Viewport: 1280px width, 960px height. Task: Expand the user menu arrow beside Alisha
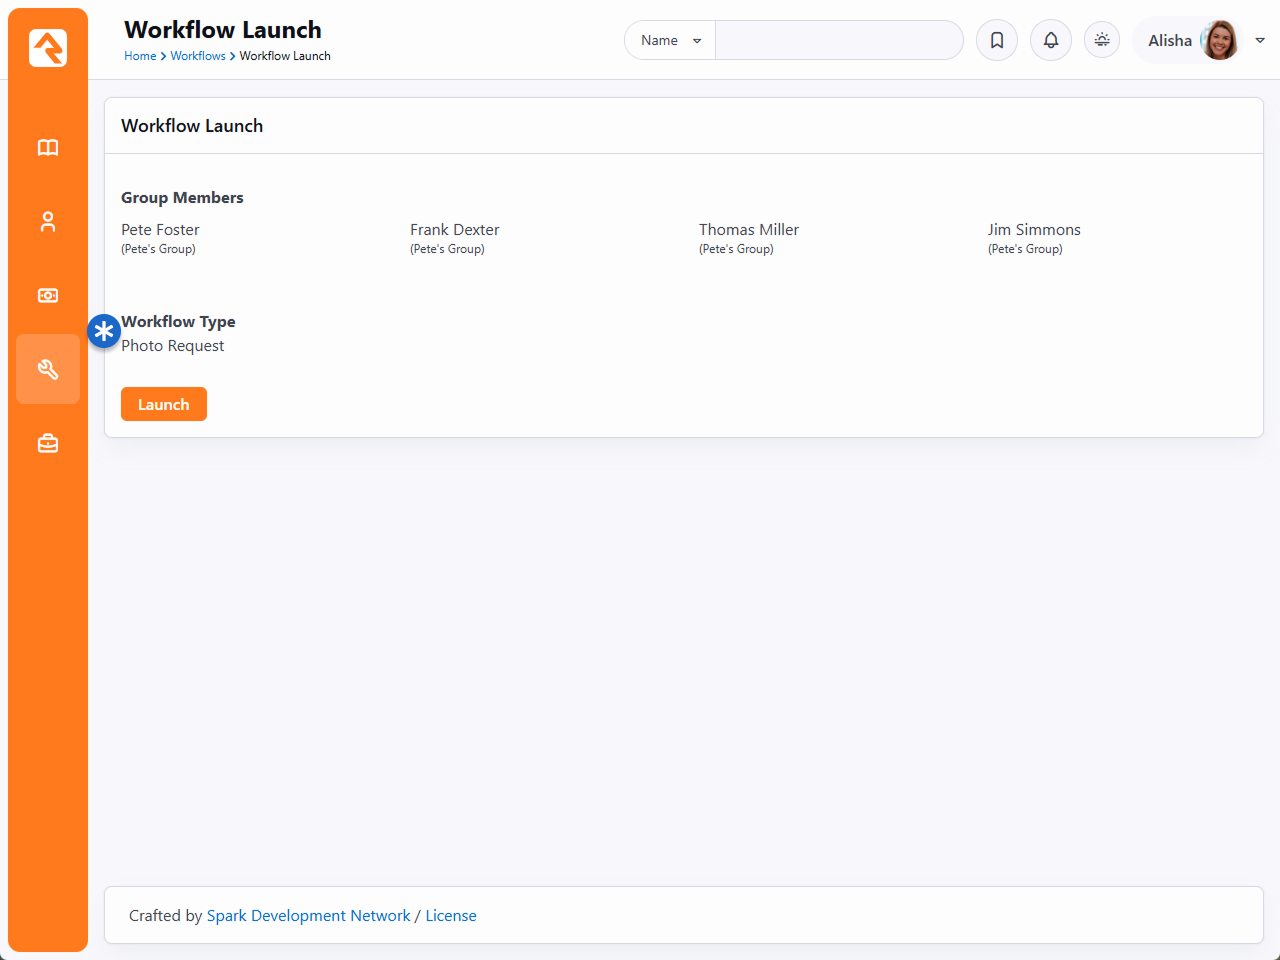click(1260, 40)
